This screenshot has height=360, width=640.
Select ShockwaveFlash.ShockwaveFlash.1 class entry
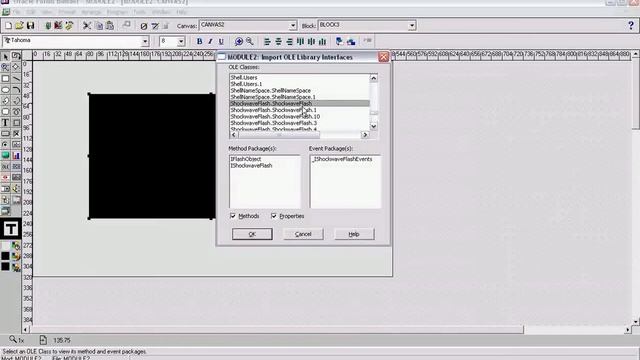(x=273, y=110)
